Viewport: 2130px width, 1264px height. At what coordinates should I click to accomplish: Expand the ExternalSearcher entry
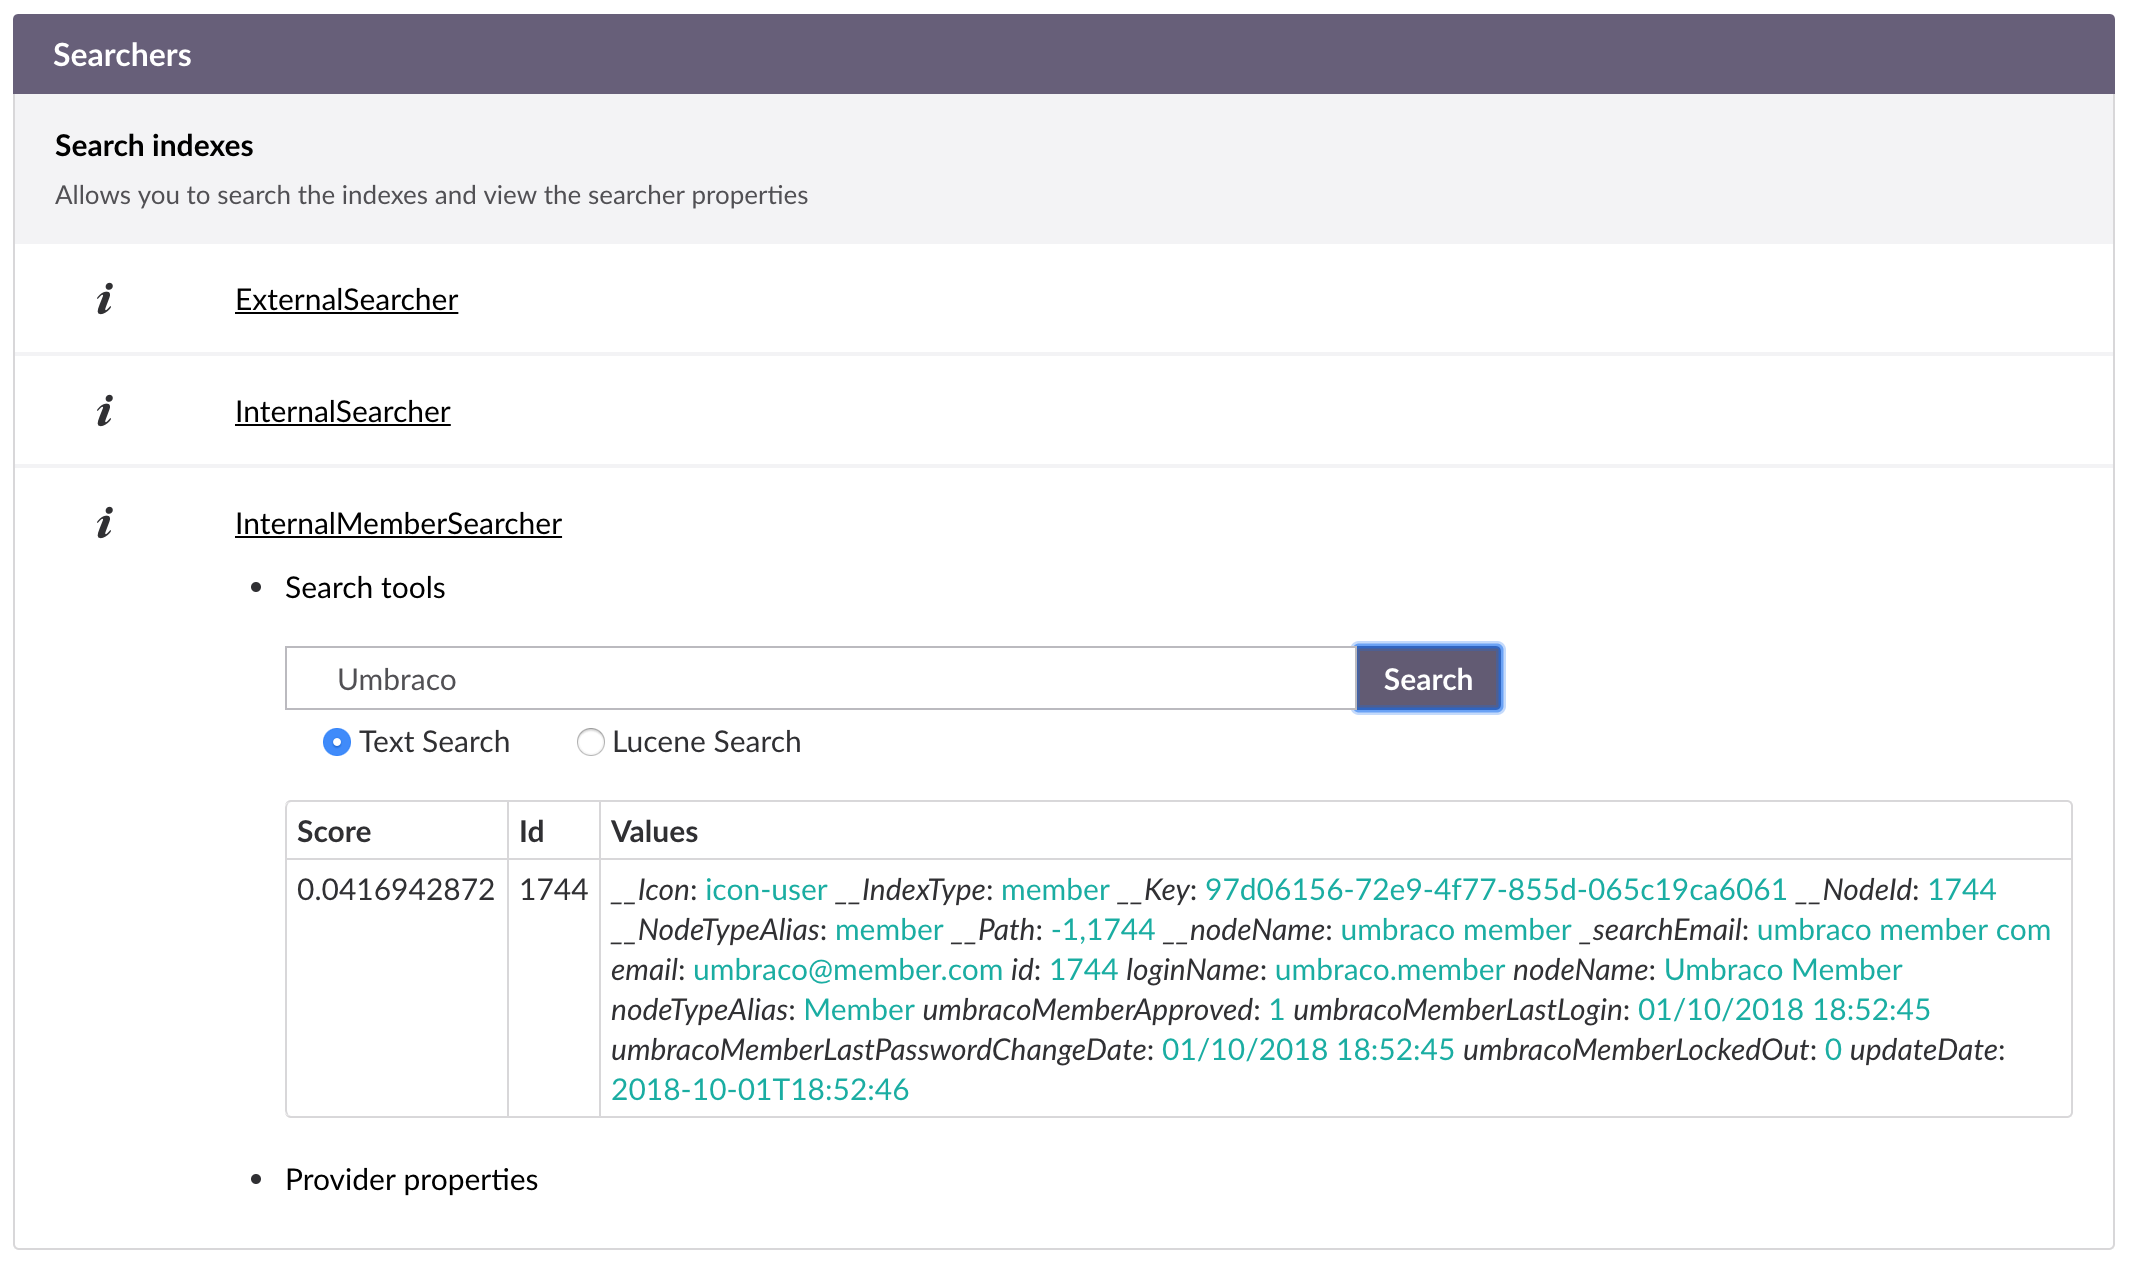346,300
